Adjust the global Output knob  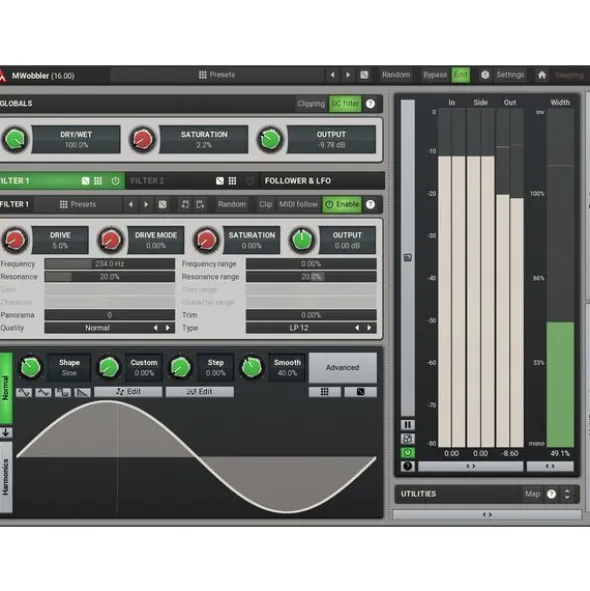[x=270, y=139]
